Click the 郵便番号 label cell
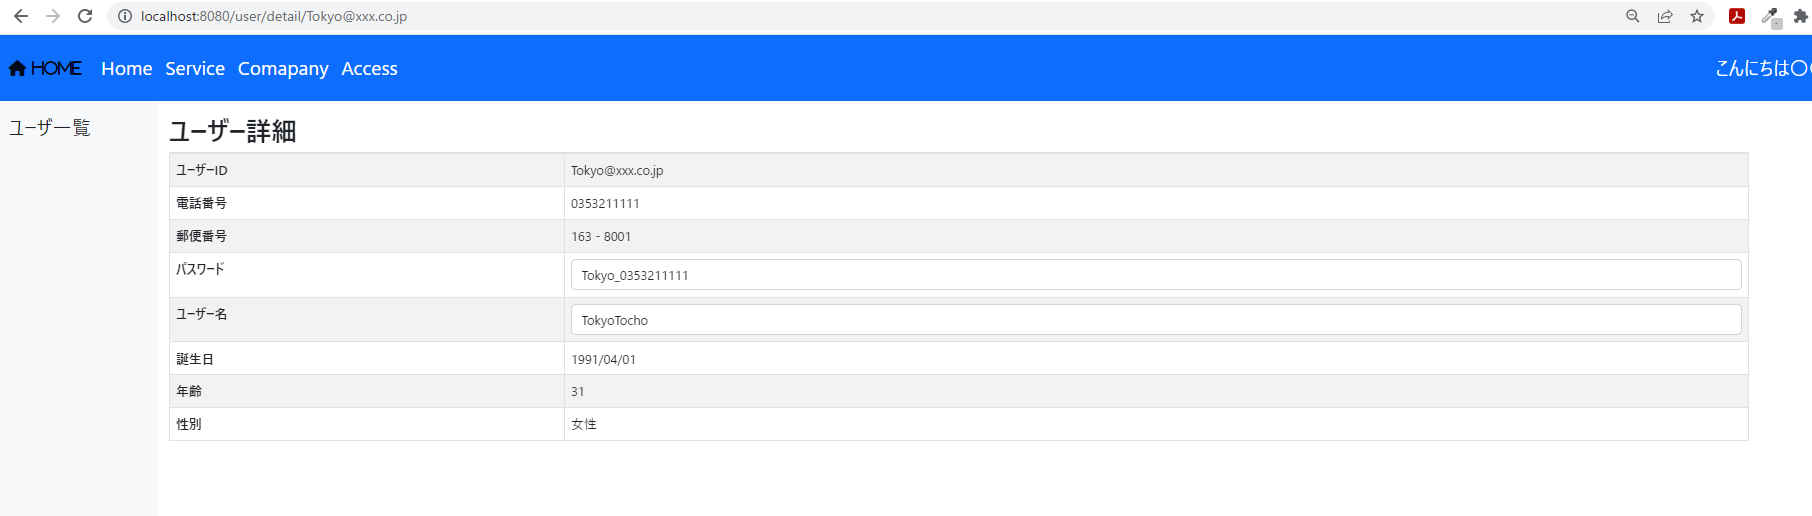This screenshot has height=516, width=1812. coord(367,236)
